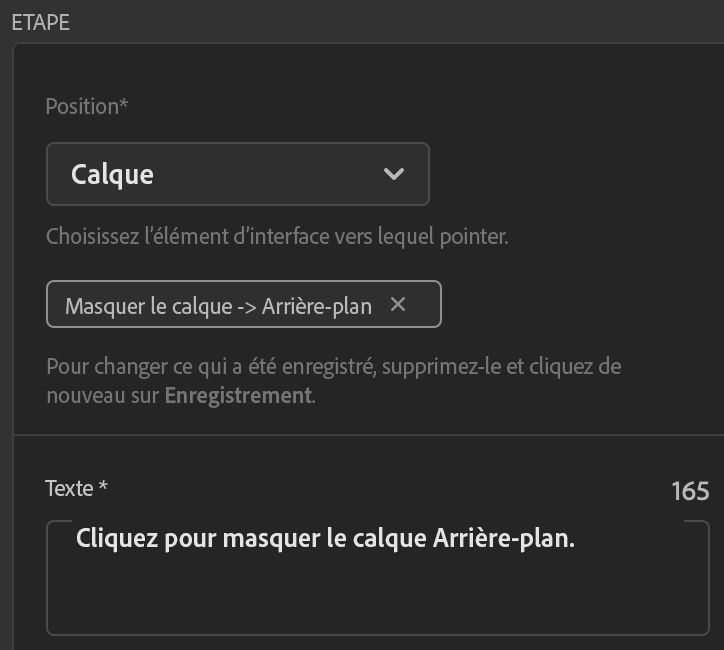The width and height of the screenshot is (724, 650).
Task: Select the 'Masquer le calque -> Arrière-plan' chip
Action: click(217, 306)
